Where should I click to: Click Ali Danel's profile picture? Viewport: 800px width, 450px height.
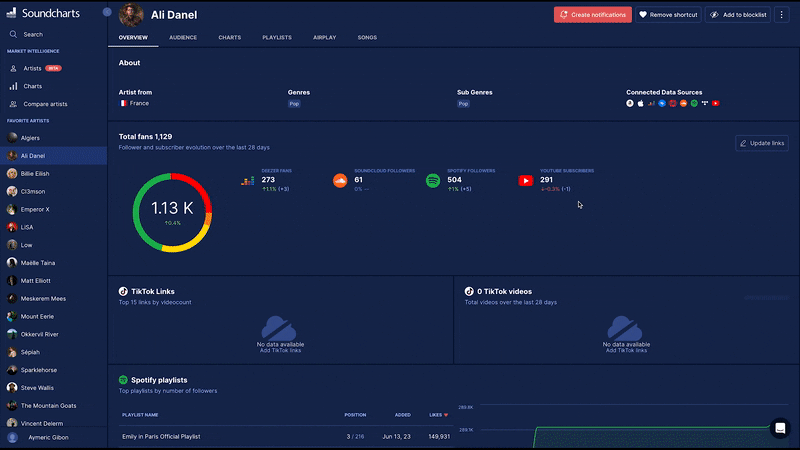(131, 15)
